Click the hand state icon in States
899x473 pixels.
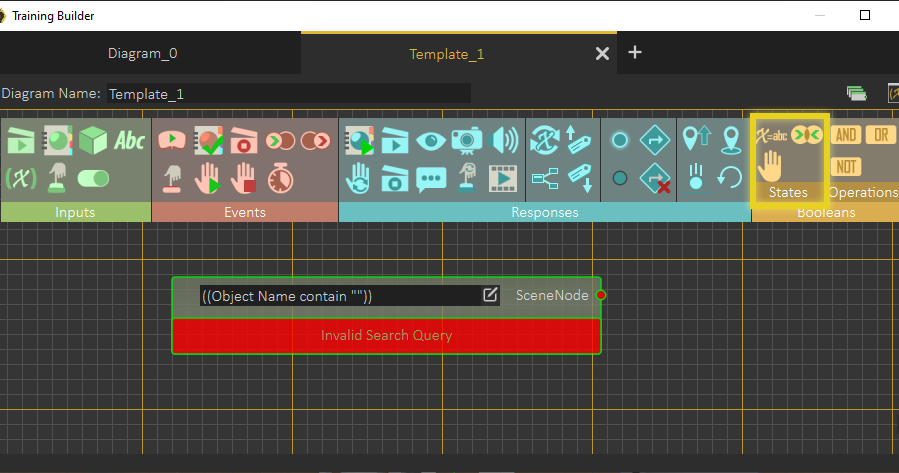tap(772, 164)
